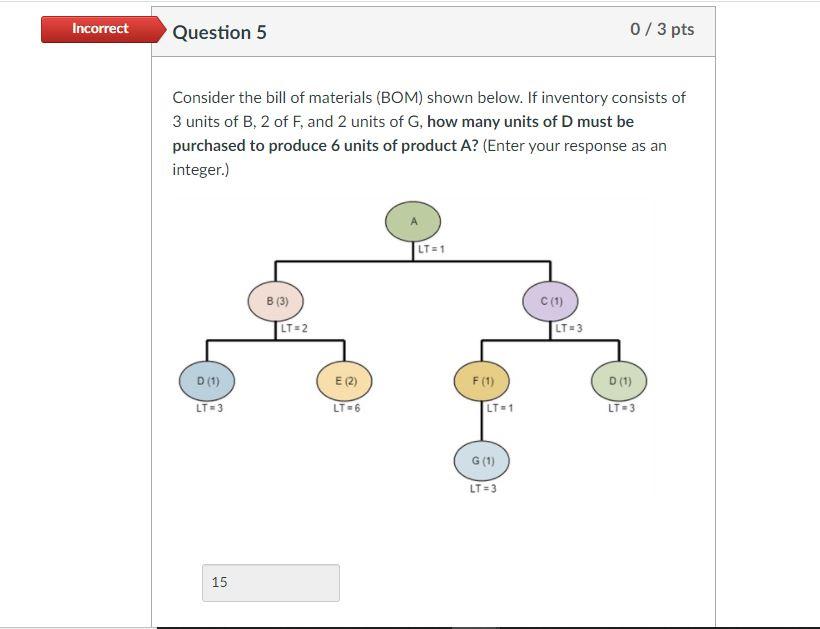Image resolution: width=820 pixels, height=629 pixels.
Task: Click the rightmost D (1) node
Action: [x=618, y=381]
